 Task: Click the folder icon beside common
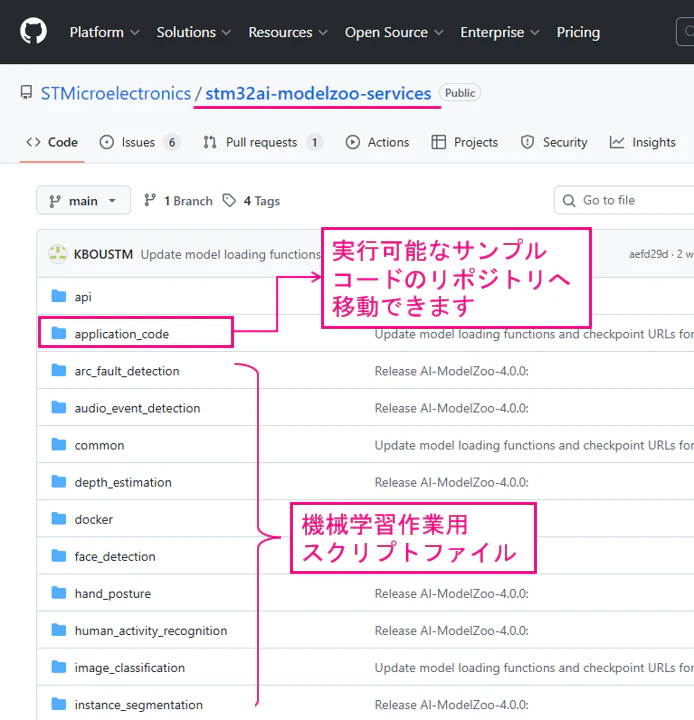(x=59, y=444)
